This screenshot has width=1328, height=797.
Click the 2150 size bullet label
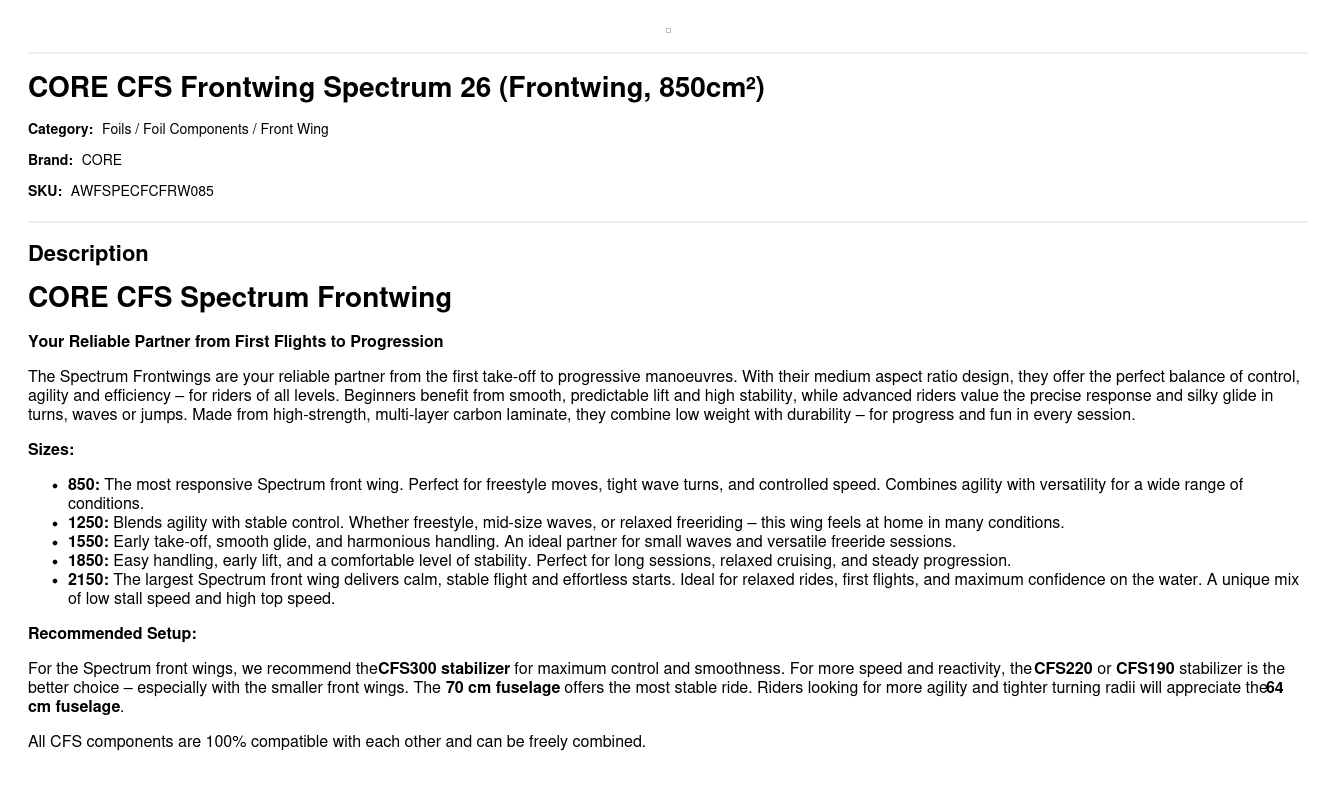pos(88,580)
